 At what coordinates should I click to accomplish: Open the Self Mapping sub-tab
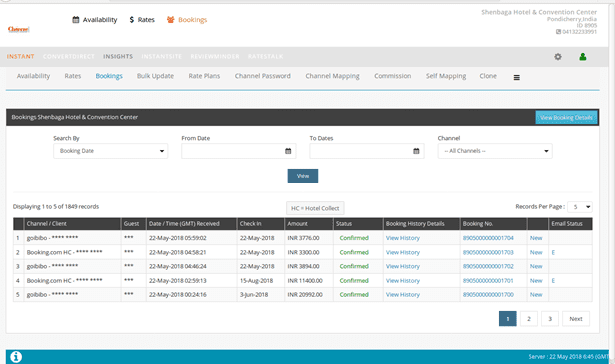(x=446, y=76)
